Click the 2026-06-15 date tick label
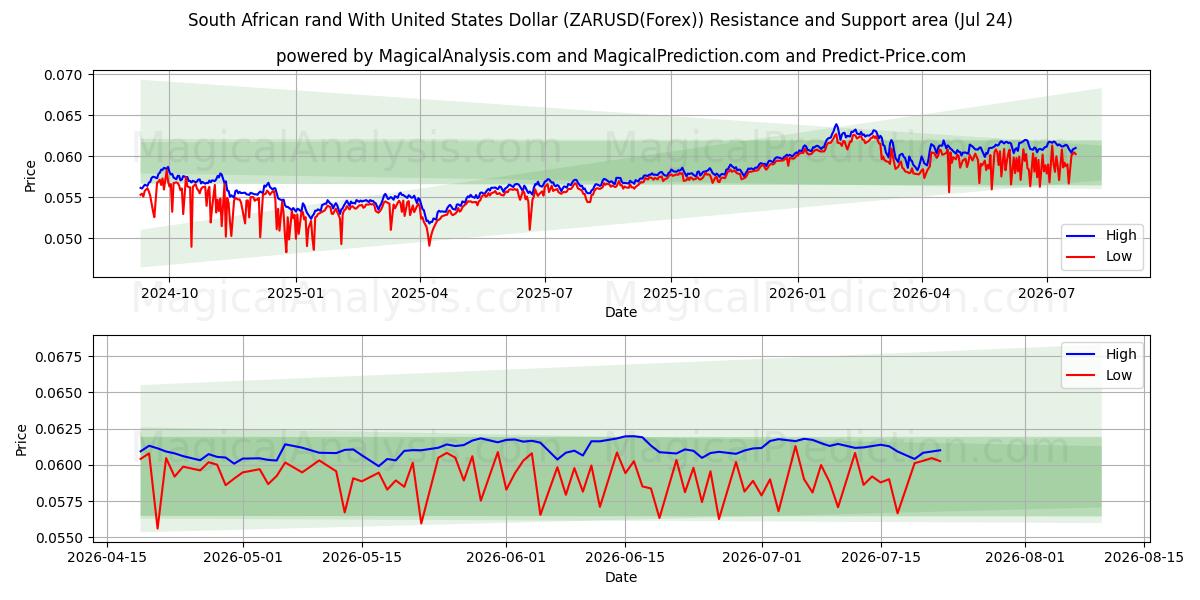This screenshot has height=600, width=1200. tap(626, 558)
